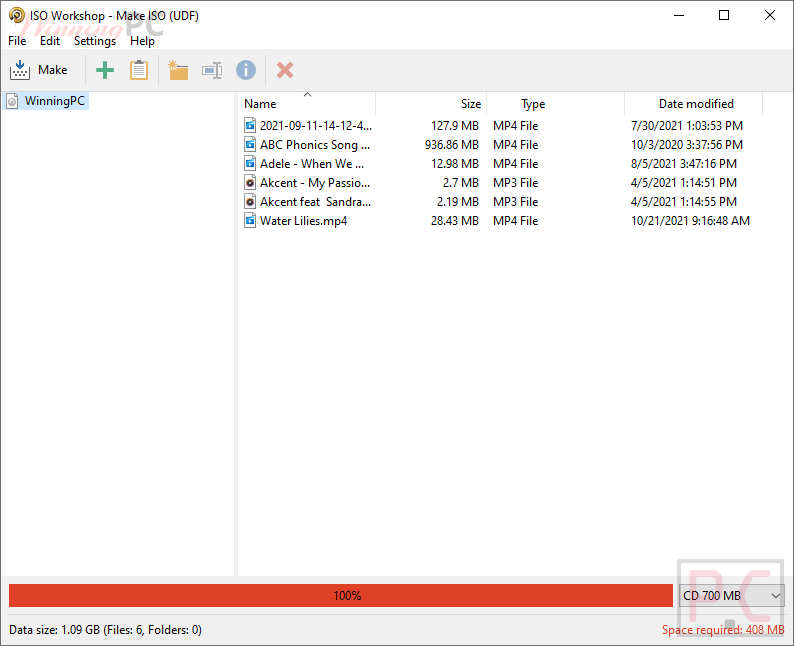Click the Space required: 408 MB text
Viewport: 794px width, 646px height.
point(723,630)
